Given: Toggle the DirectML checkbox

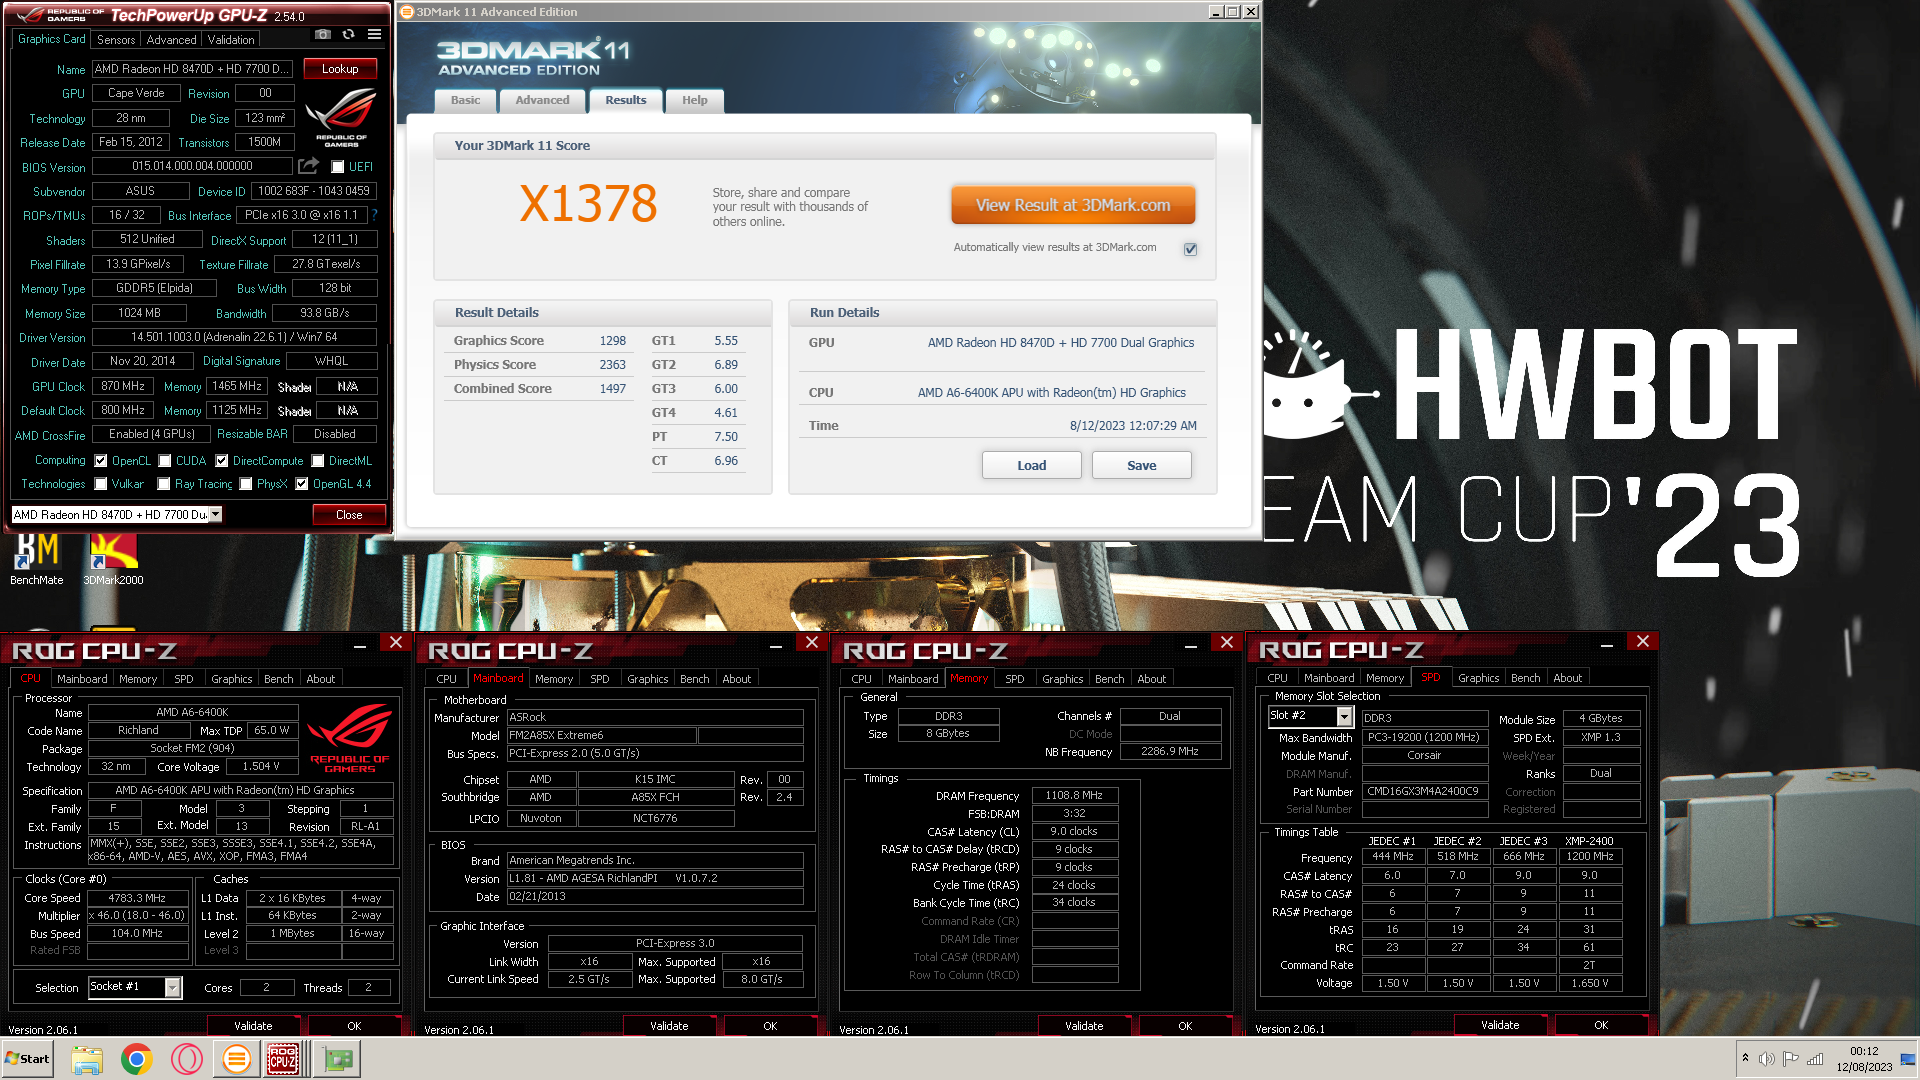Looking at the screenshot, I should pos(318,461).
